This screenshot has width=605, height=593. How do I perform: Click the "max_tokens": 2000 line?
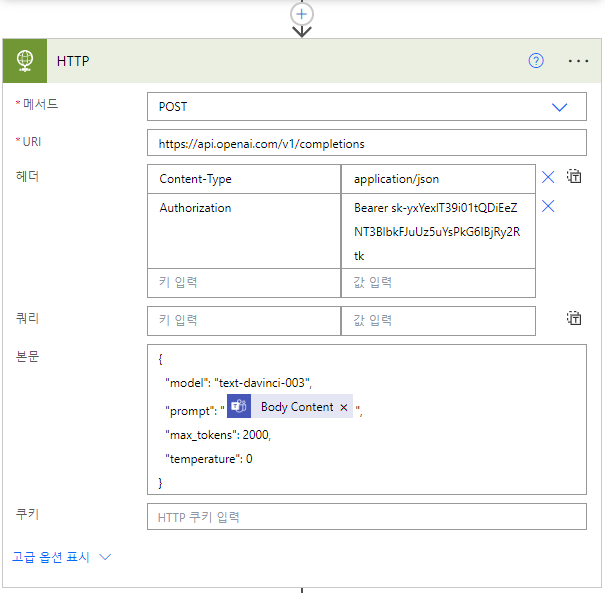[x=218, y=435]
